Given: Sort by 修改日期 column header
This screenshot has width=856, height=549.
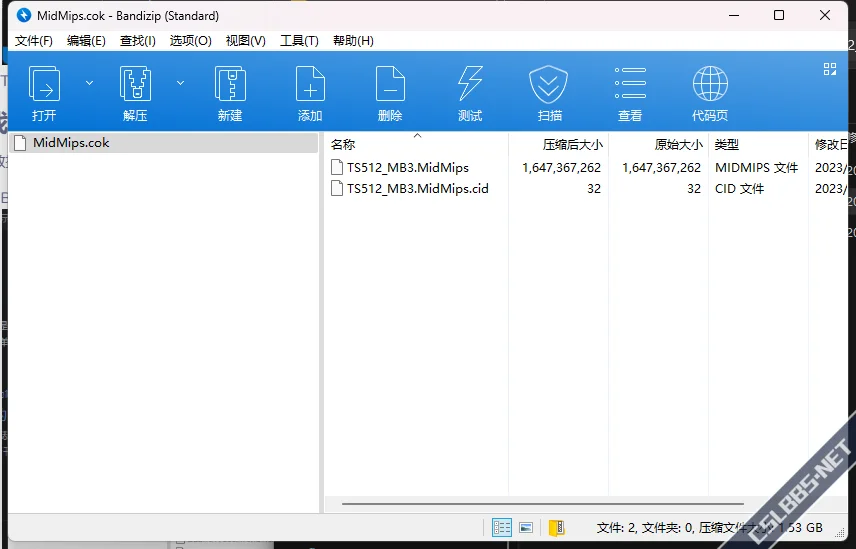Looking at the screenshot, I should pos(828,145).
